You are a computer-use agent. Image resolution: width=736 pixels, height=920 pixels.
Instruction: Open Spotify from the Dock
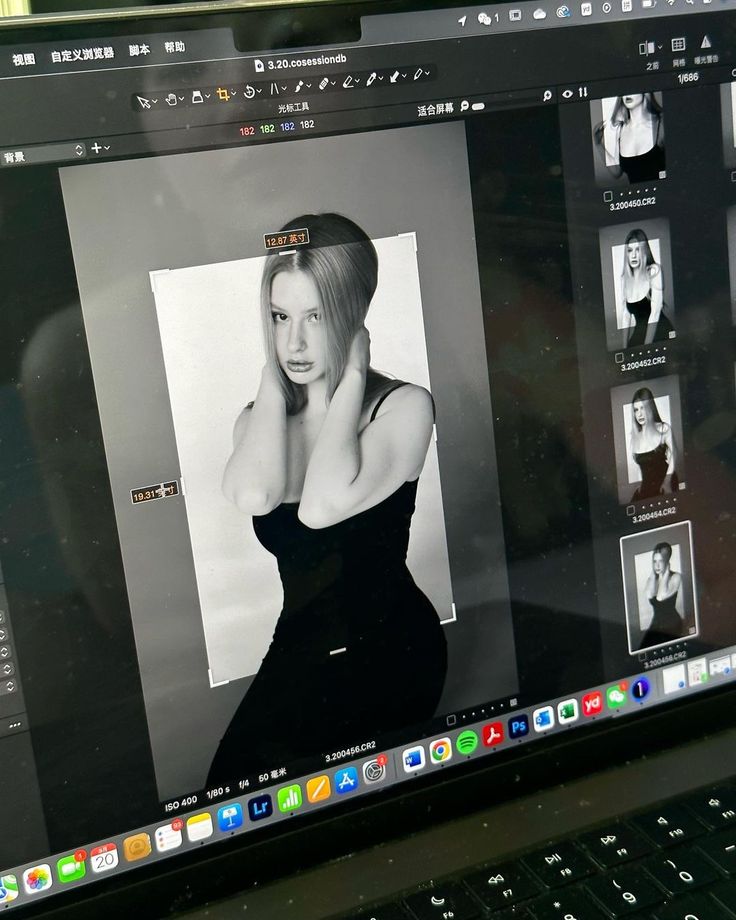coord(467,742)
